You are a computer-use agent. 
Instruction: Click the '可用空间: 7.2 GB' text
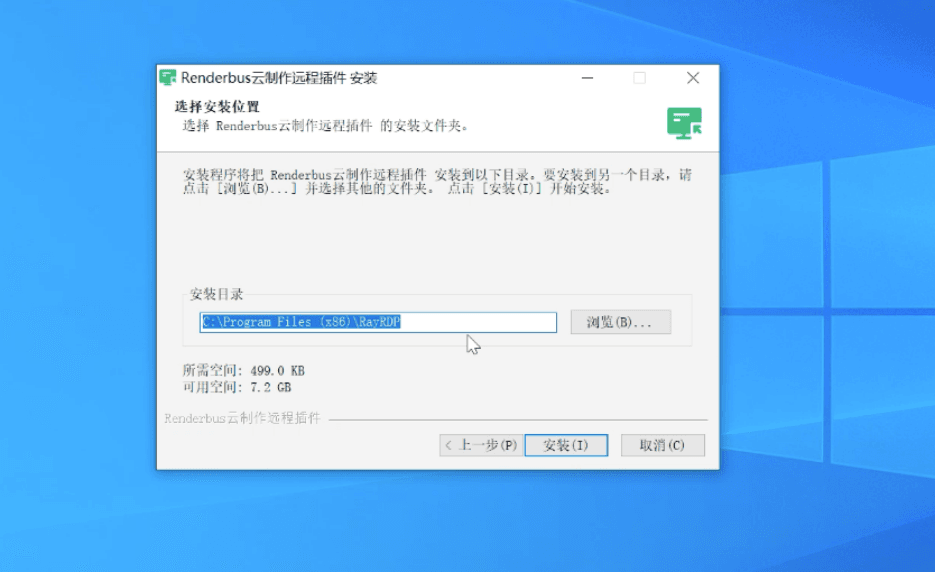(237, 387)
